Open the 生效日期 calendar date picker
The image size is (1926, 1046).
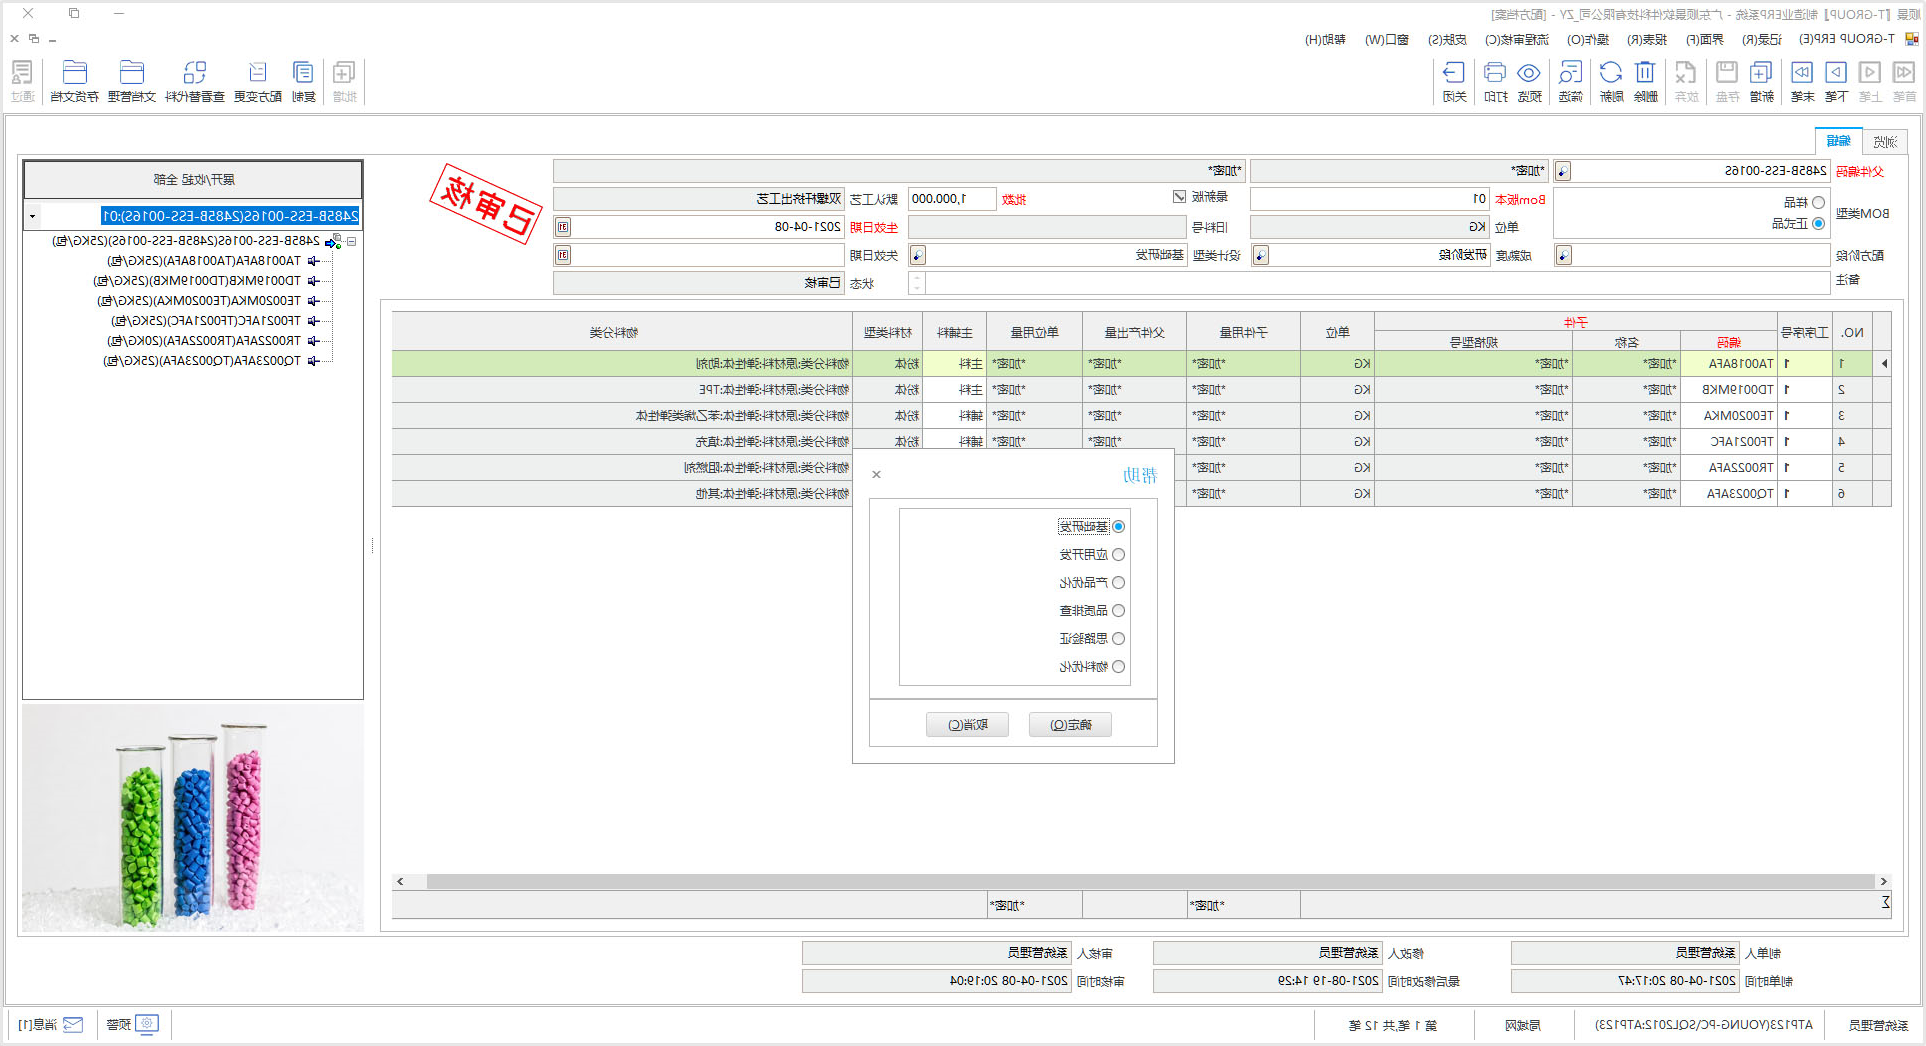(563, 227)
